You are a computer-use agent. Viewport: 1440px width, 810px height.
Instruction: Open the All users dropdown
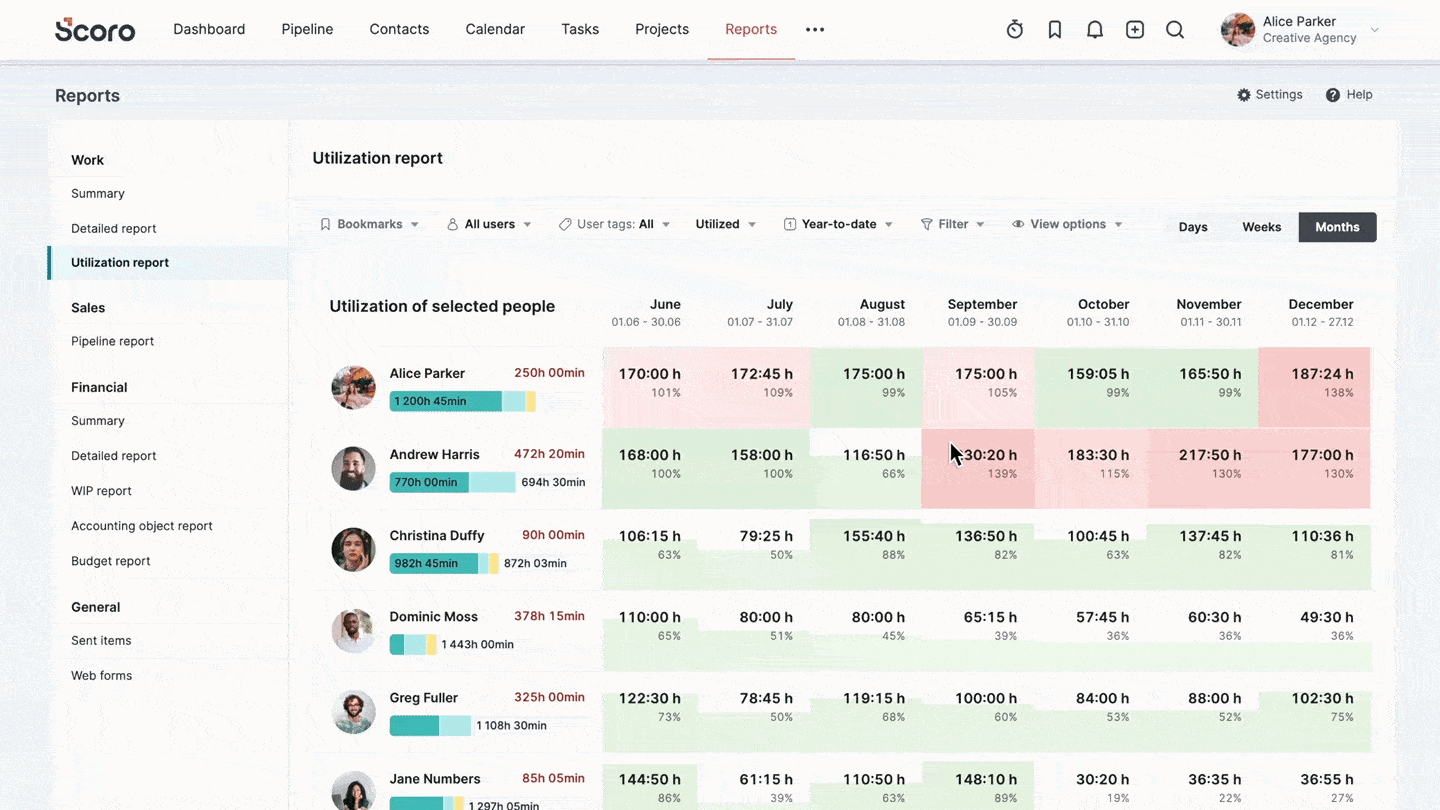pos(489,224)
